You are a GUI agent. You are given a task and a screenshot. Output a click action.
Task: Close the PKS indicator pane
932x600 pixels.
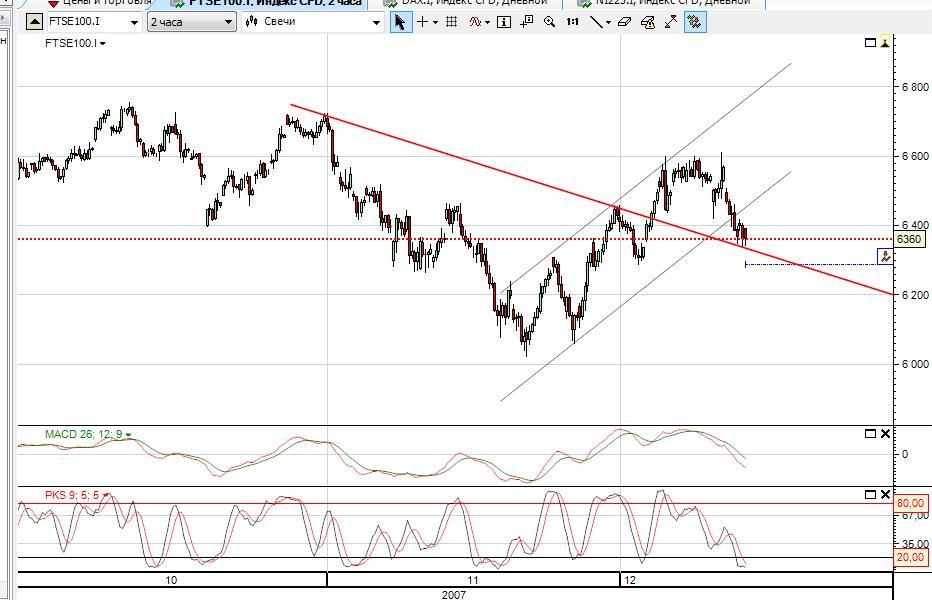(x=885, y=494)
